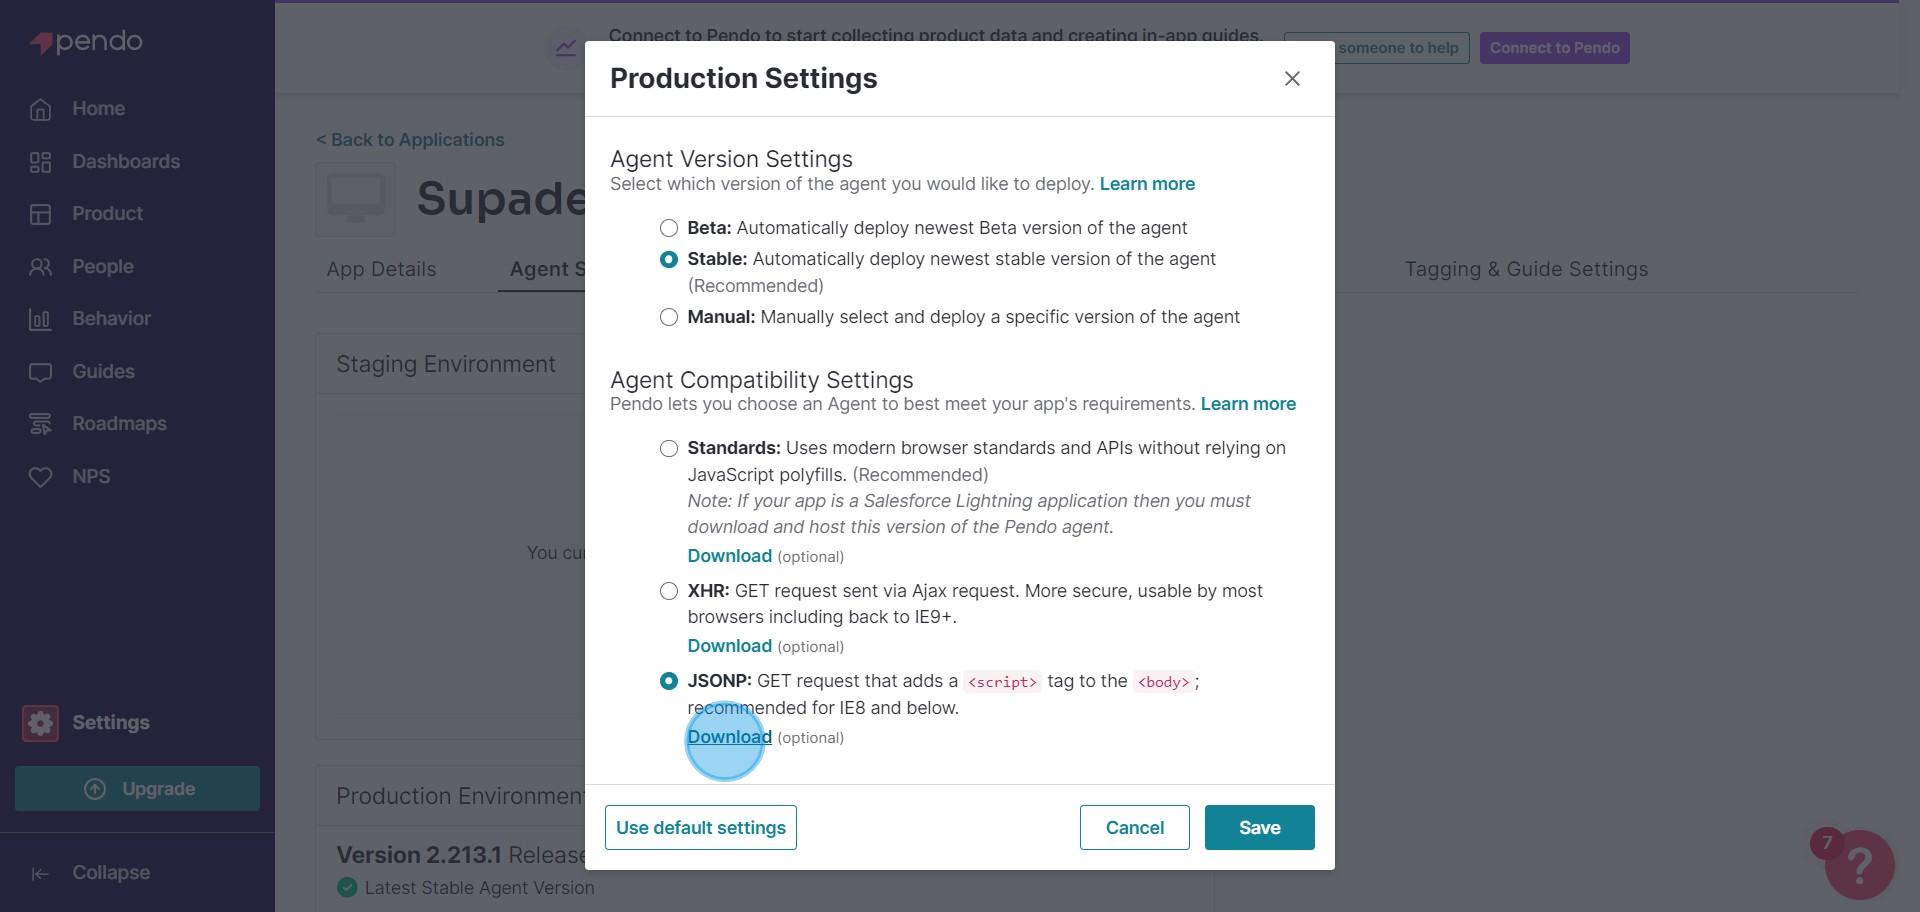This screenshot has width=1920, height=912.
Task: Choose the JSONP compatibility option
Action: coord(669,681)
